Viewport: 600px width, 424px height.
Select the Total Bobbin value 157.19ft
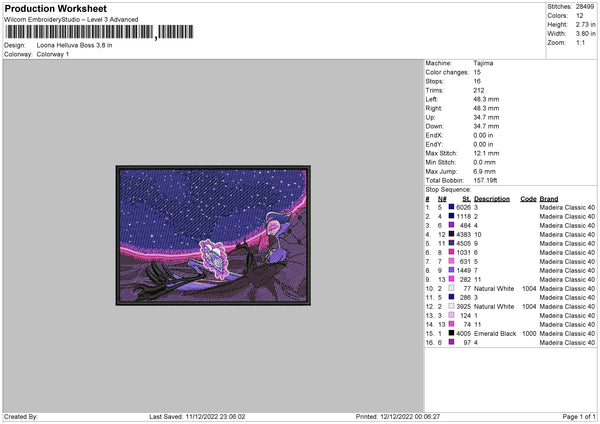pos(485,180)
